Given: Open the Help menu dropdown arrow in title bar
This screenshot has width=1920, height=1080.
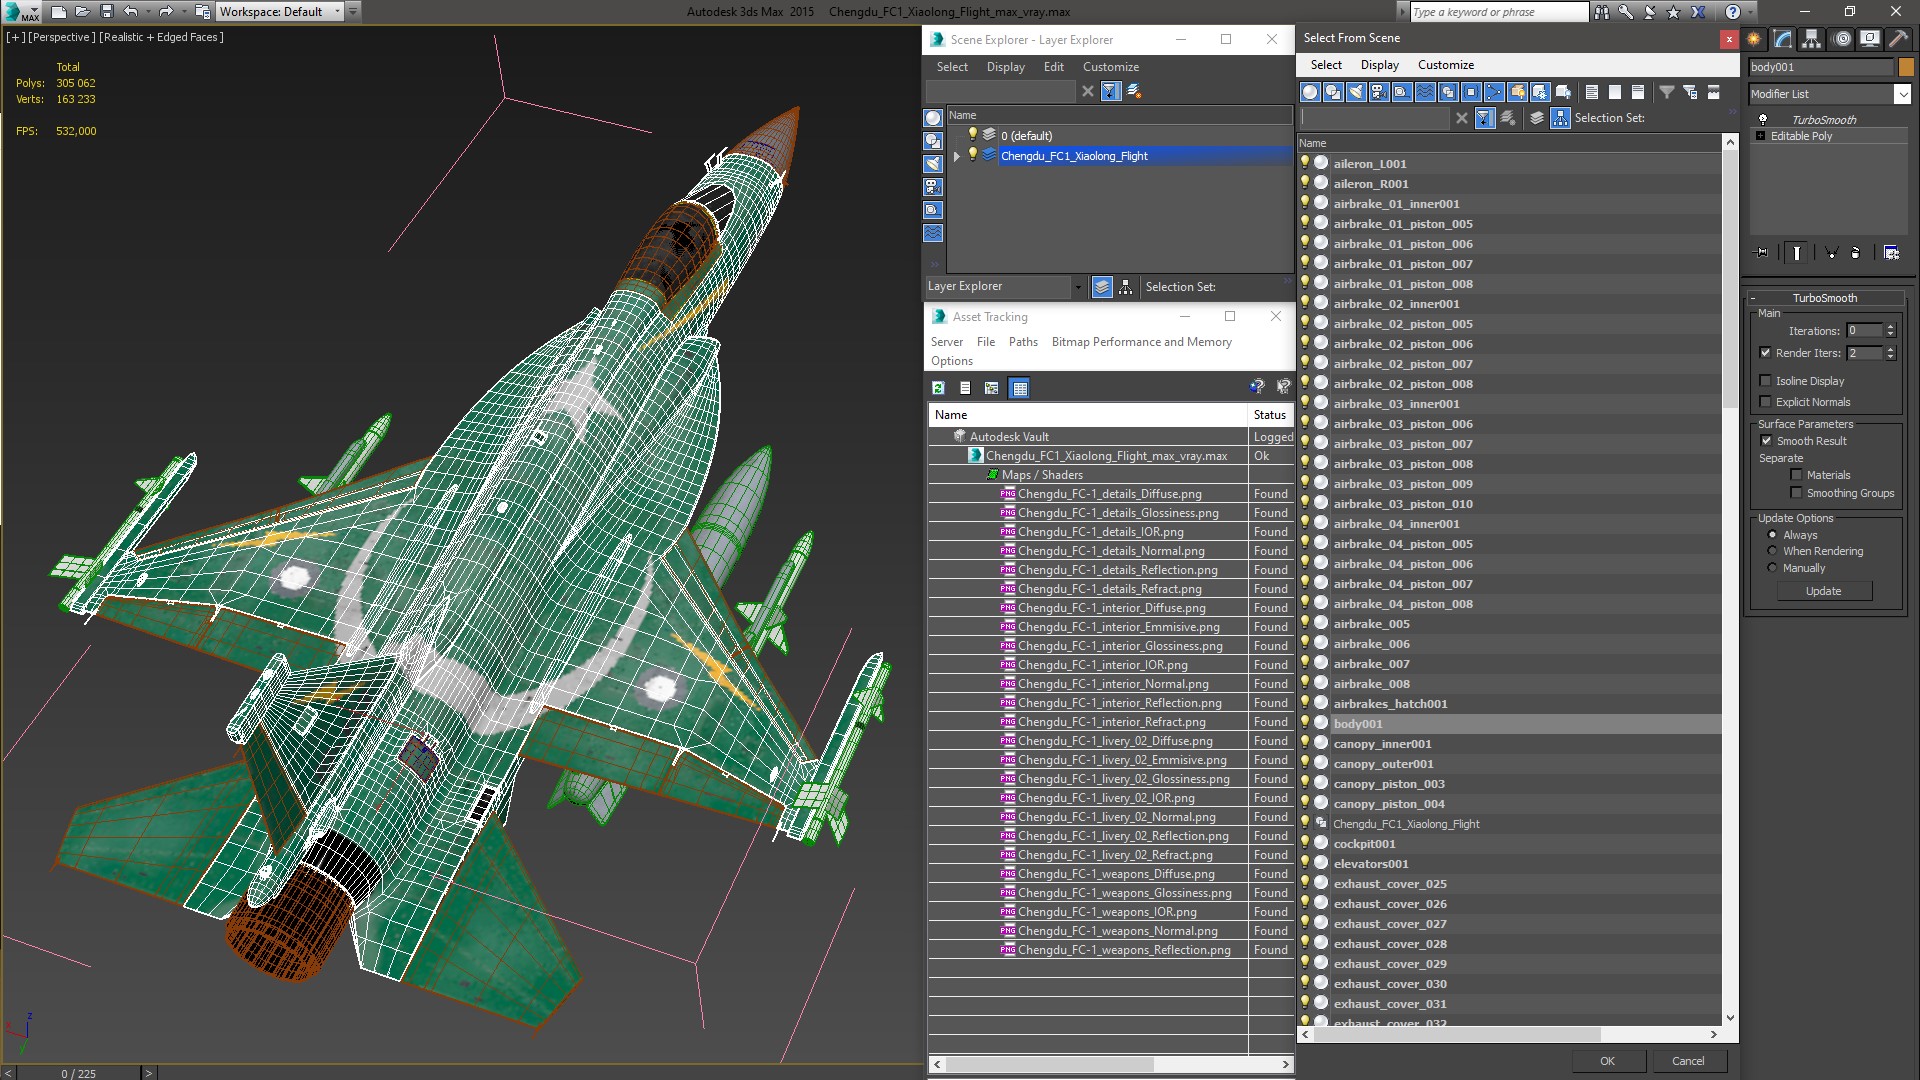Looking at the screenshot, I should [1751, 12].
